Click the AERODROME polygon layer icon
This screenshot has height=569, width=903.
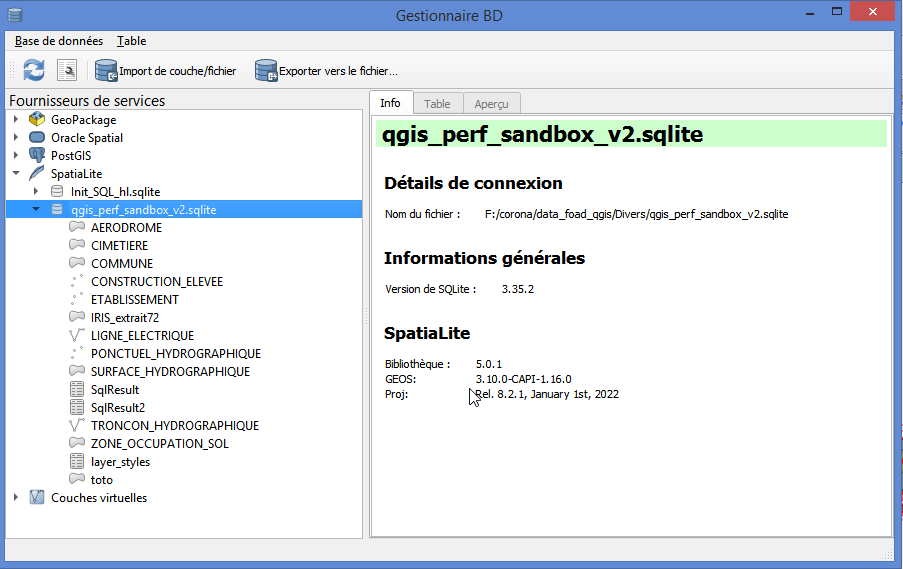pyautogui.click(x=77, y=227)
